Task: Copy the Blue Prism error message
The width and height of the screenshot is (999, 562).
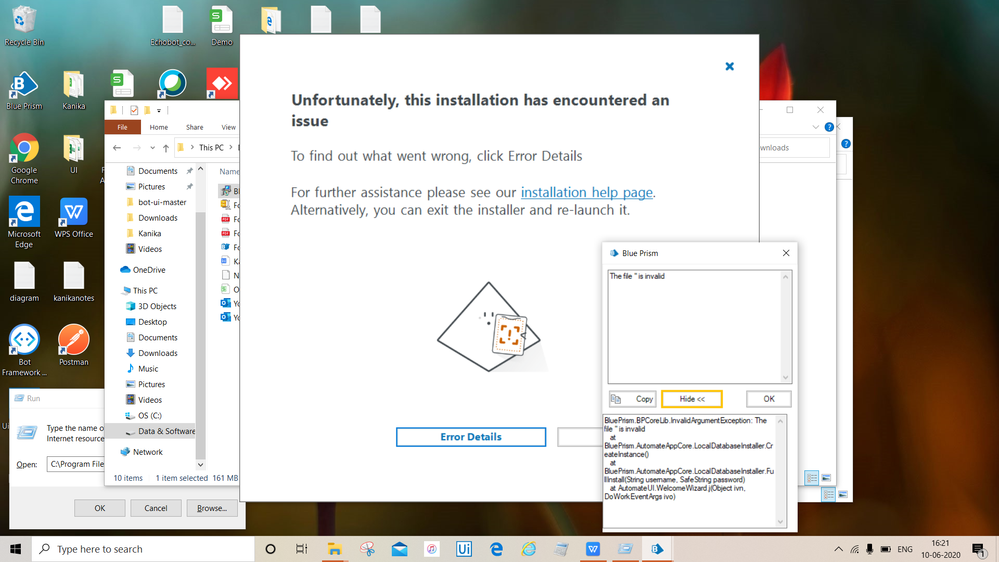Action: (633, 399)
